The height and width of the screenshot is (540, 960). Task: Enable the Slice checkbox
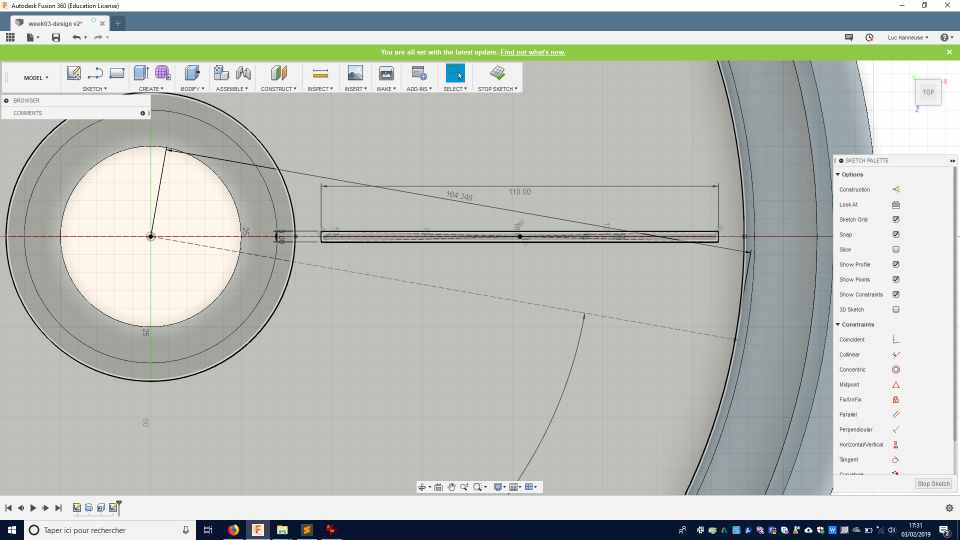point(896,249)
